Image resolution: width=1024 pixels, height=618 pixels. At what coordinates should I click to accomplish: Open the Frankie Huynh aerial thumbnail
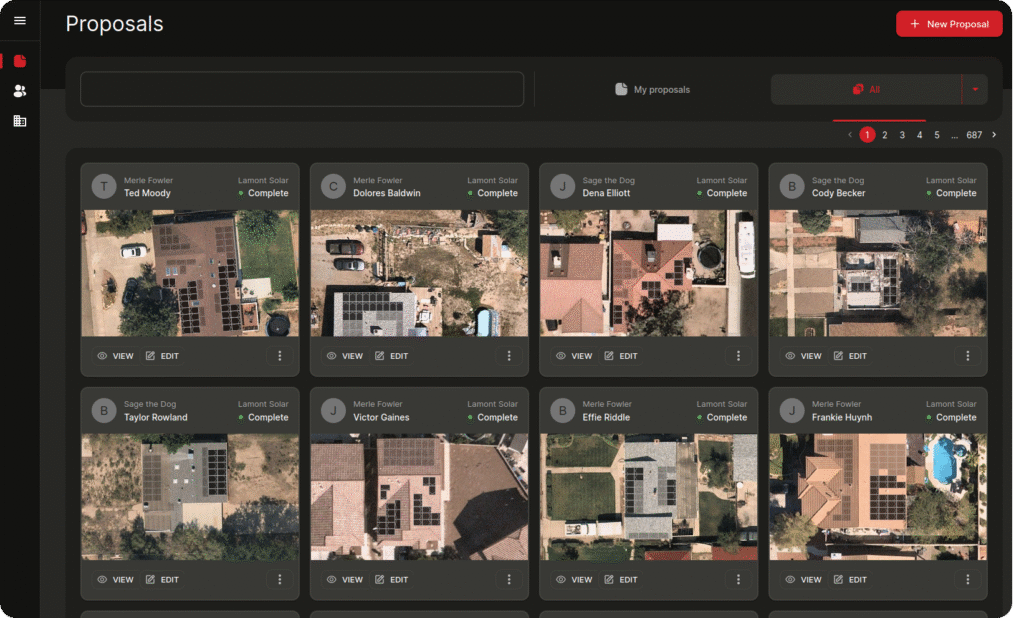coord(878,497)
